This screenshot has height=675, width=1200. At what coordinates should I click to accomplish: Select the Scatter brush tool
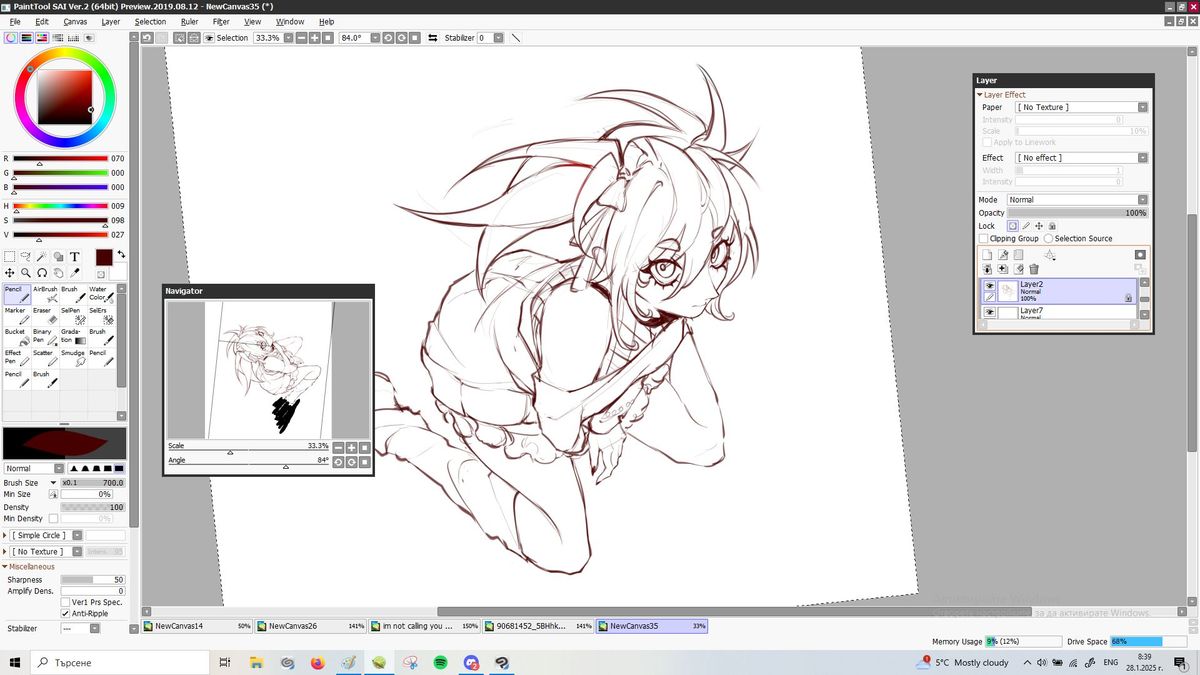[x=45, y=358]
